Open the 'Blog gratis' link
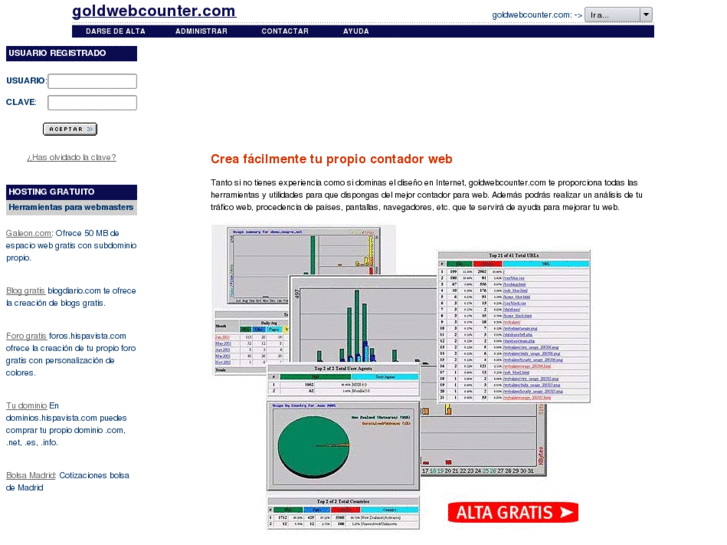Screen dimensions: 727x545 click(x=26, y=291)
